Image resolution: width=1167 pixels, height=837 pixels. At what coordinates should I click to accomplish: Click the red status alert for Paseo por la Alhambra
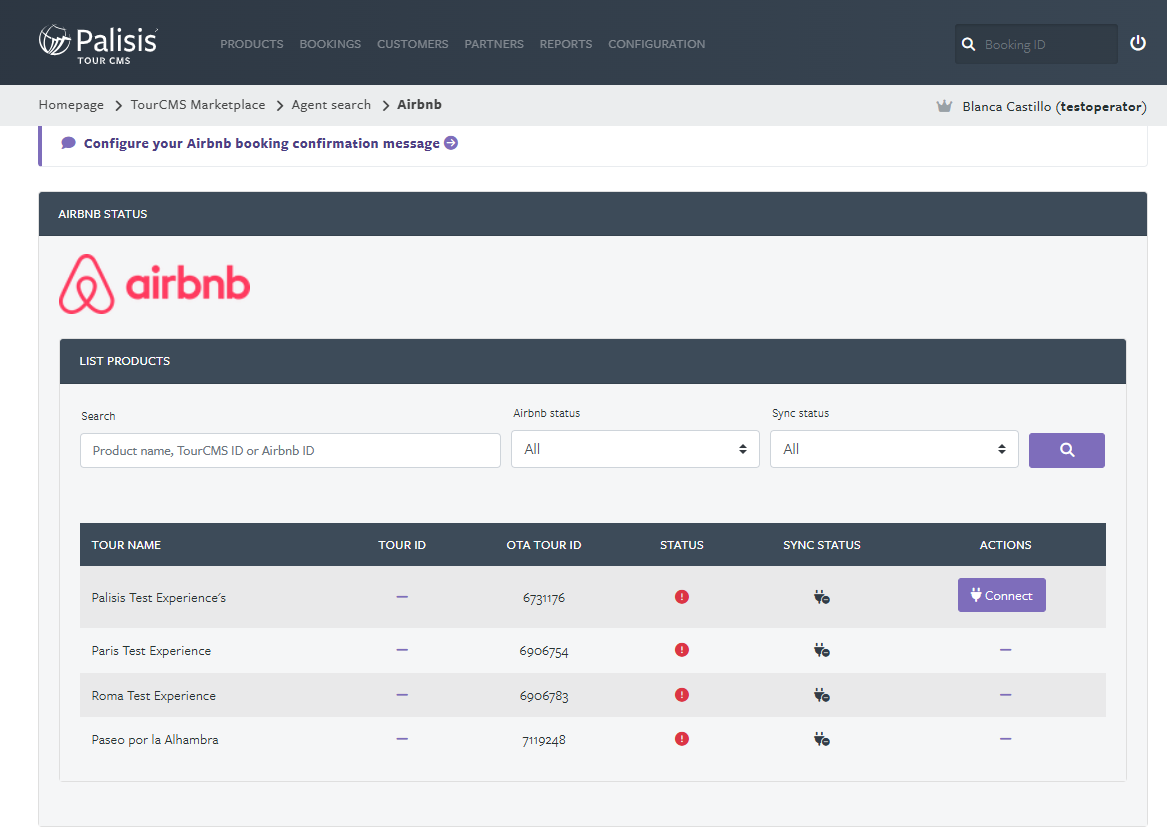(682, 739)
